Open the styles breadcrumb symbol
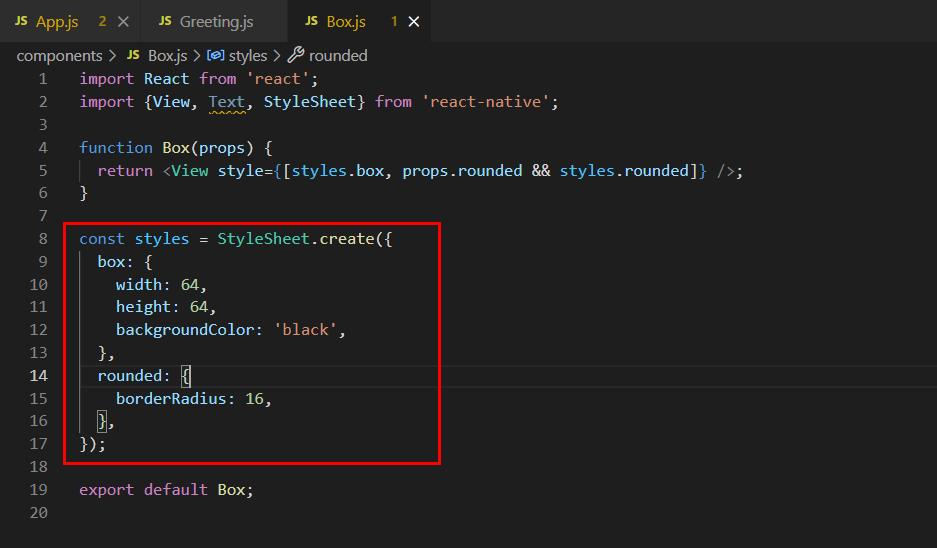Viewport: 937px width, 548px height. 247,56
